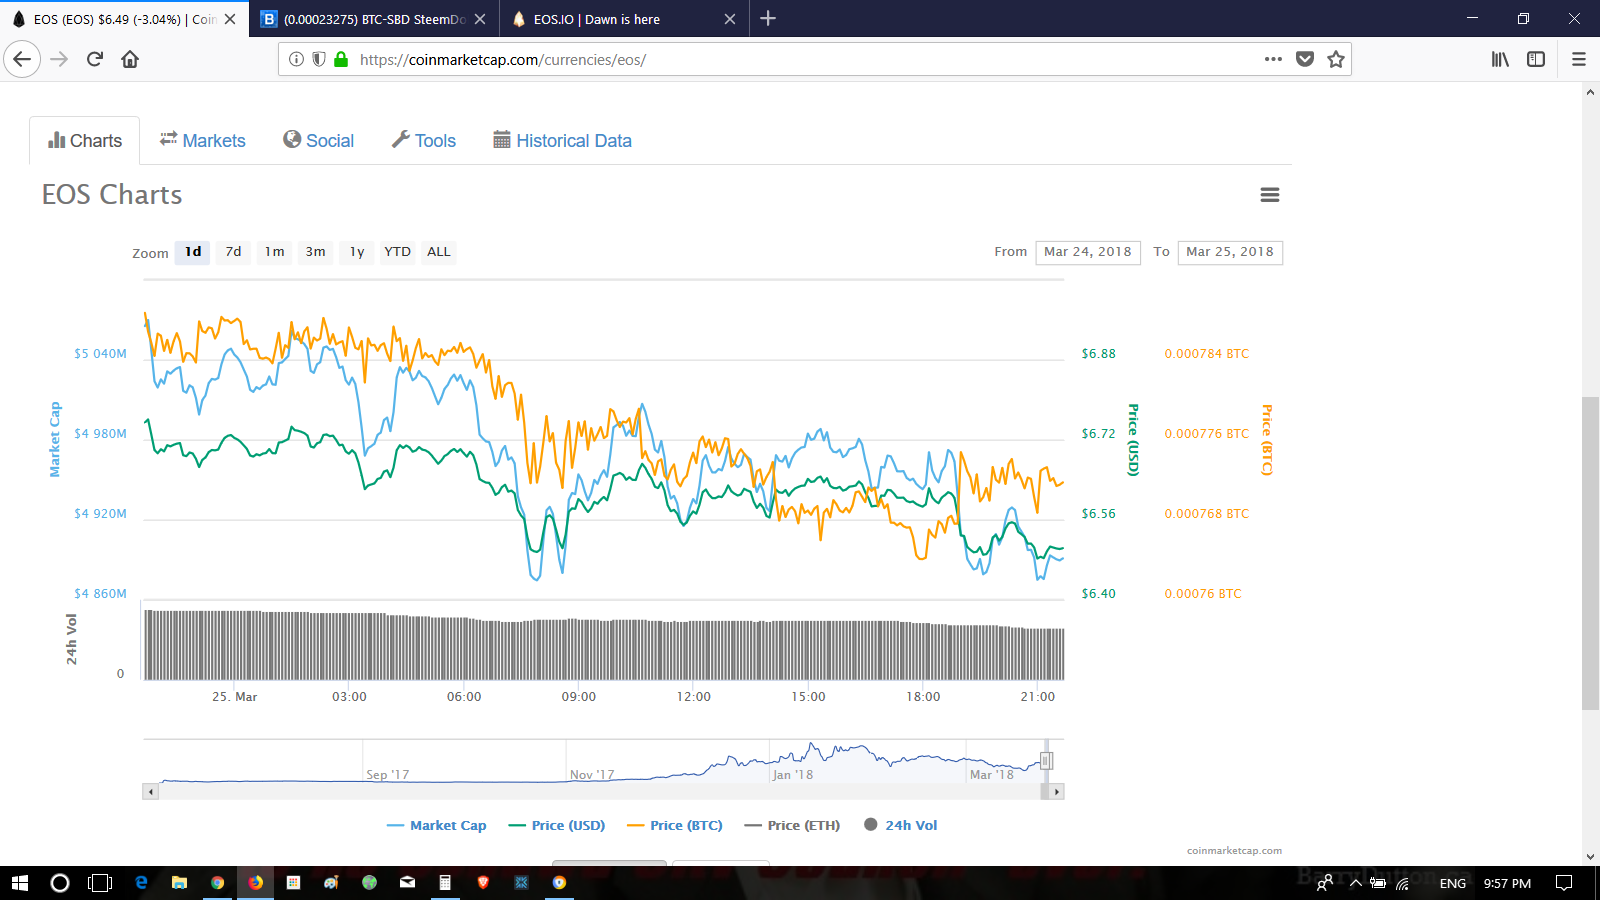
Task: Click the To date field Mar 25, 2018
Action: (1230, 252)
